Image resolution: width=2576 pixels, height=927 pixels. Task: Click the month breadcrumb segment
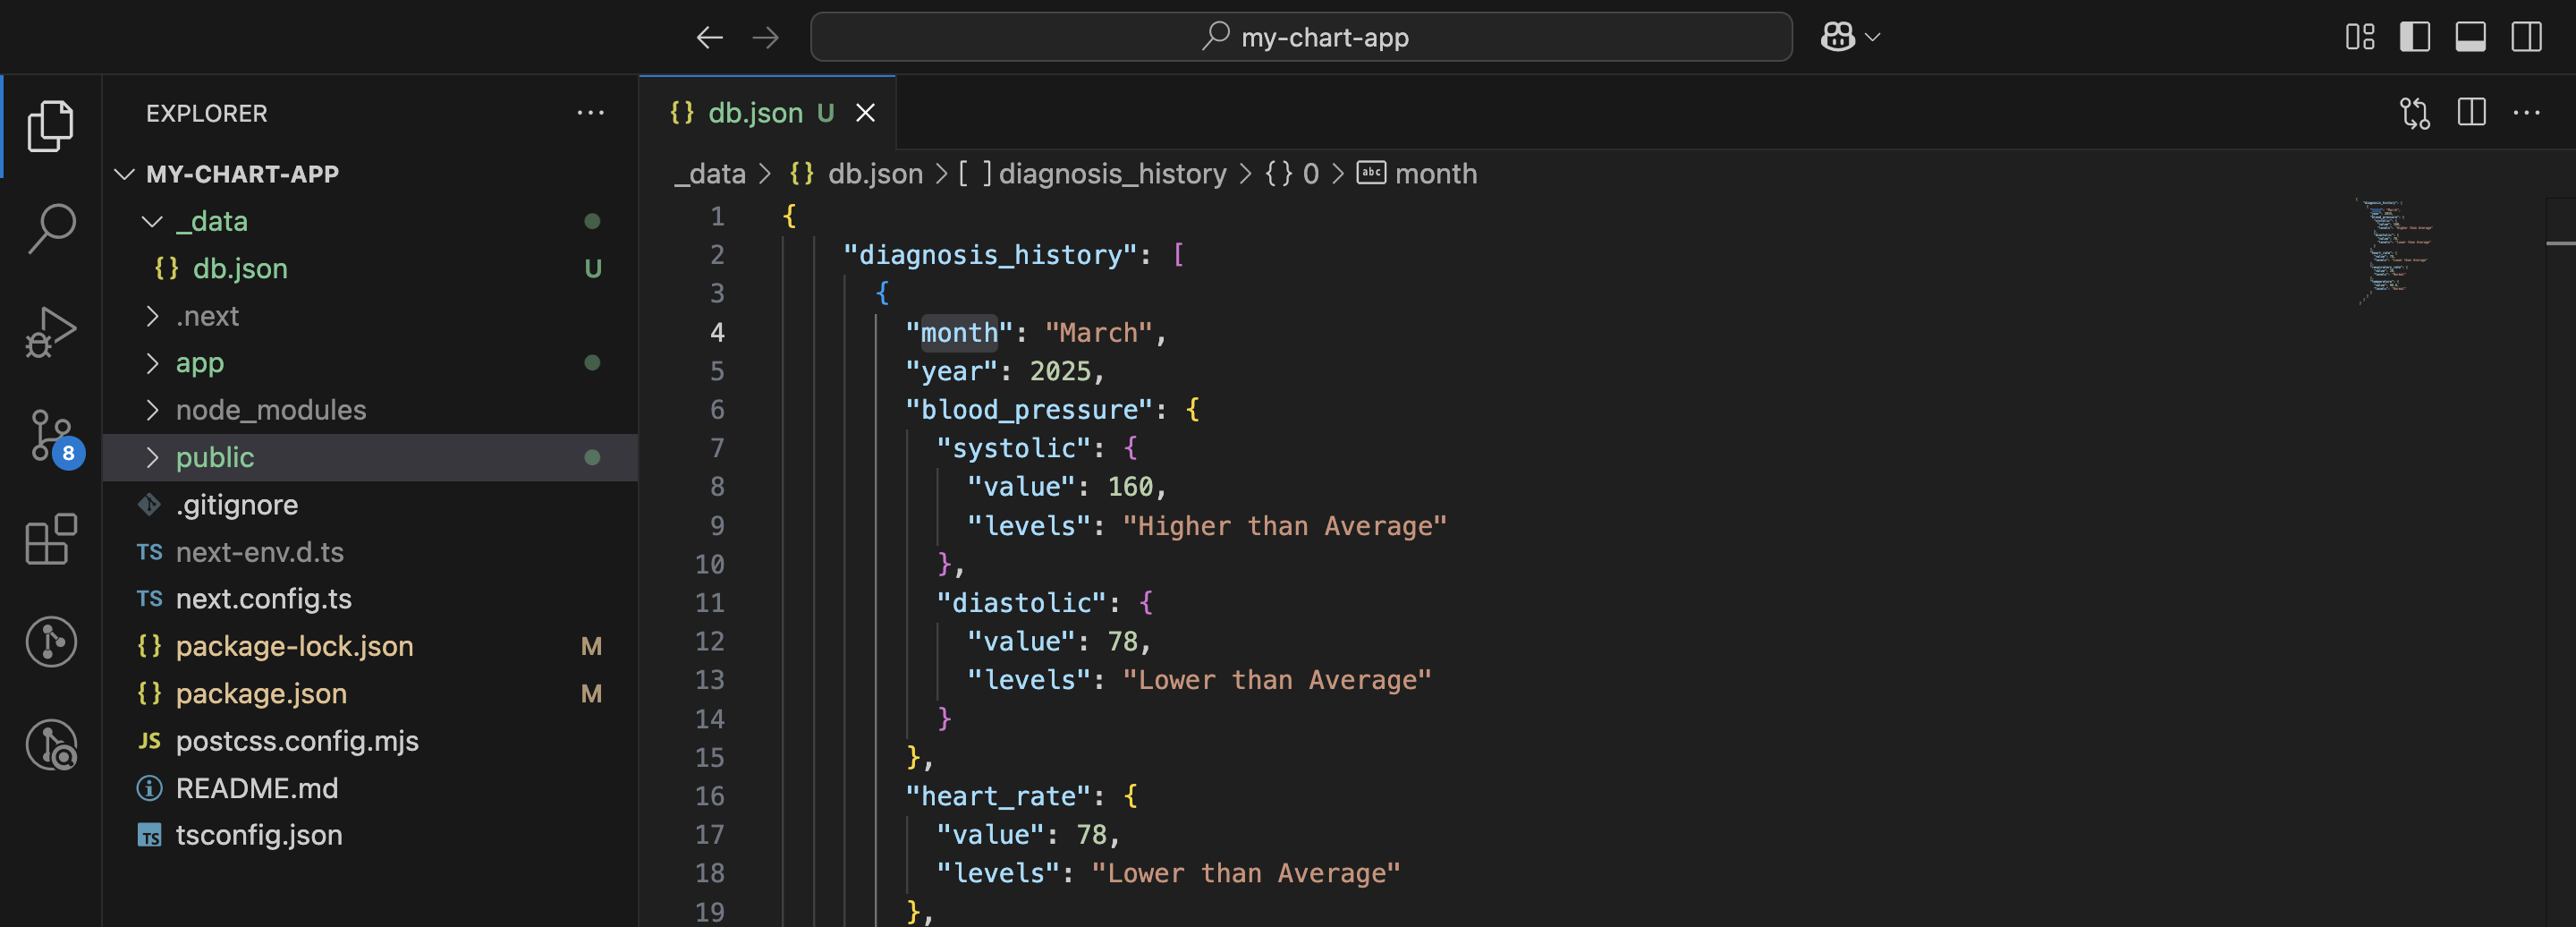click(x=1417, y=174)
